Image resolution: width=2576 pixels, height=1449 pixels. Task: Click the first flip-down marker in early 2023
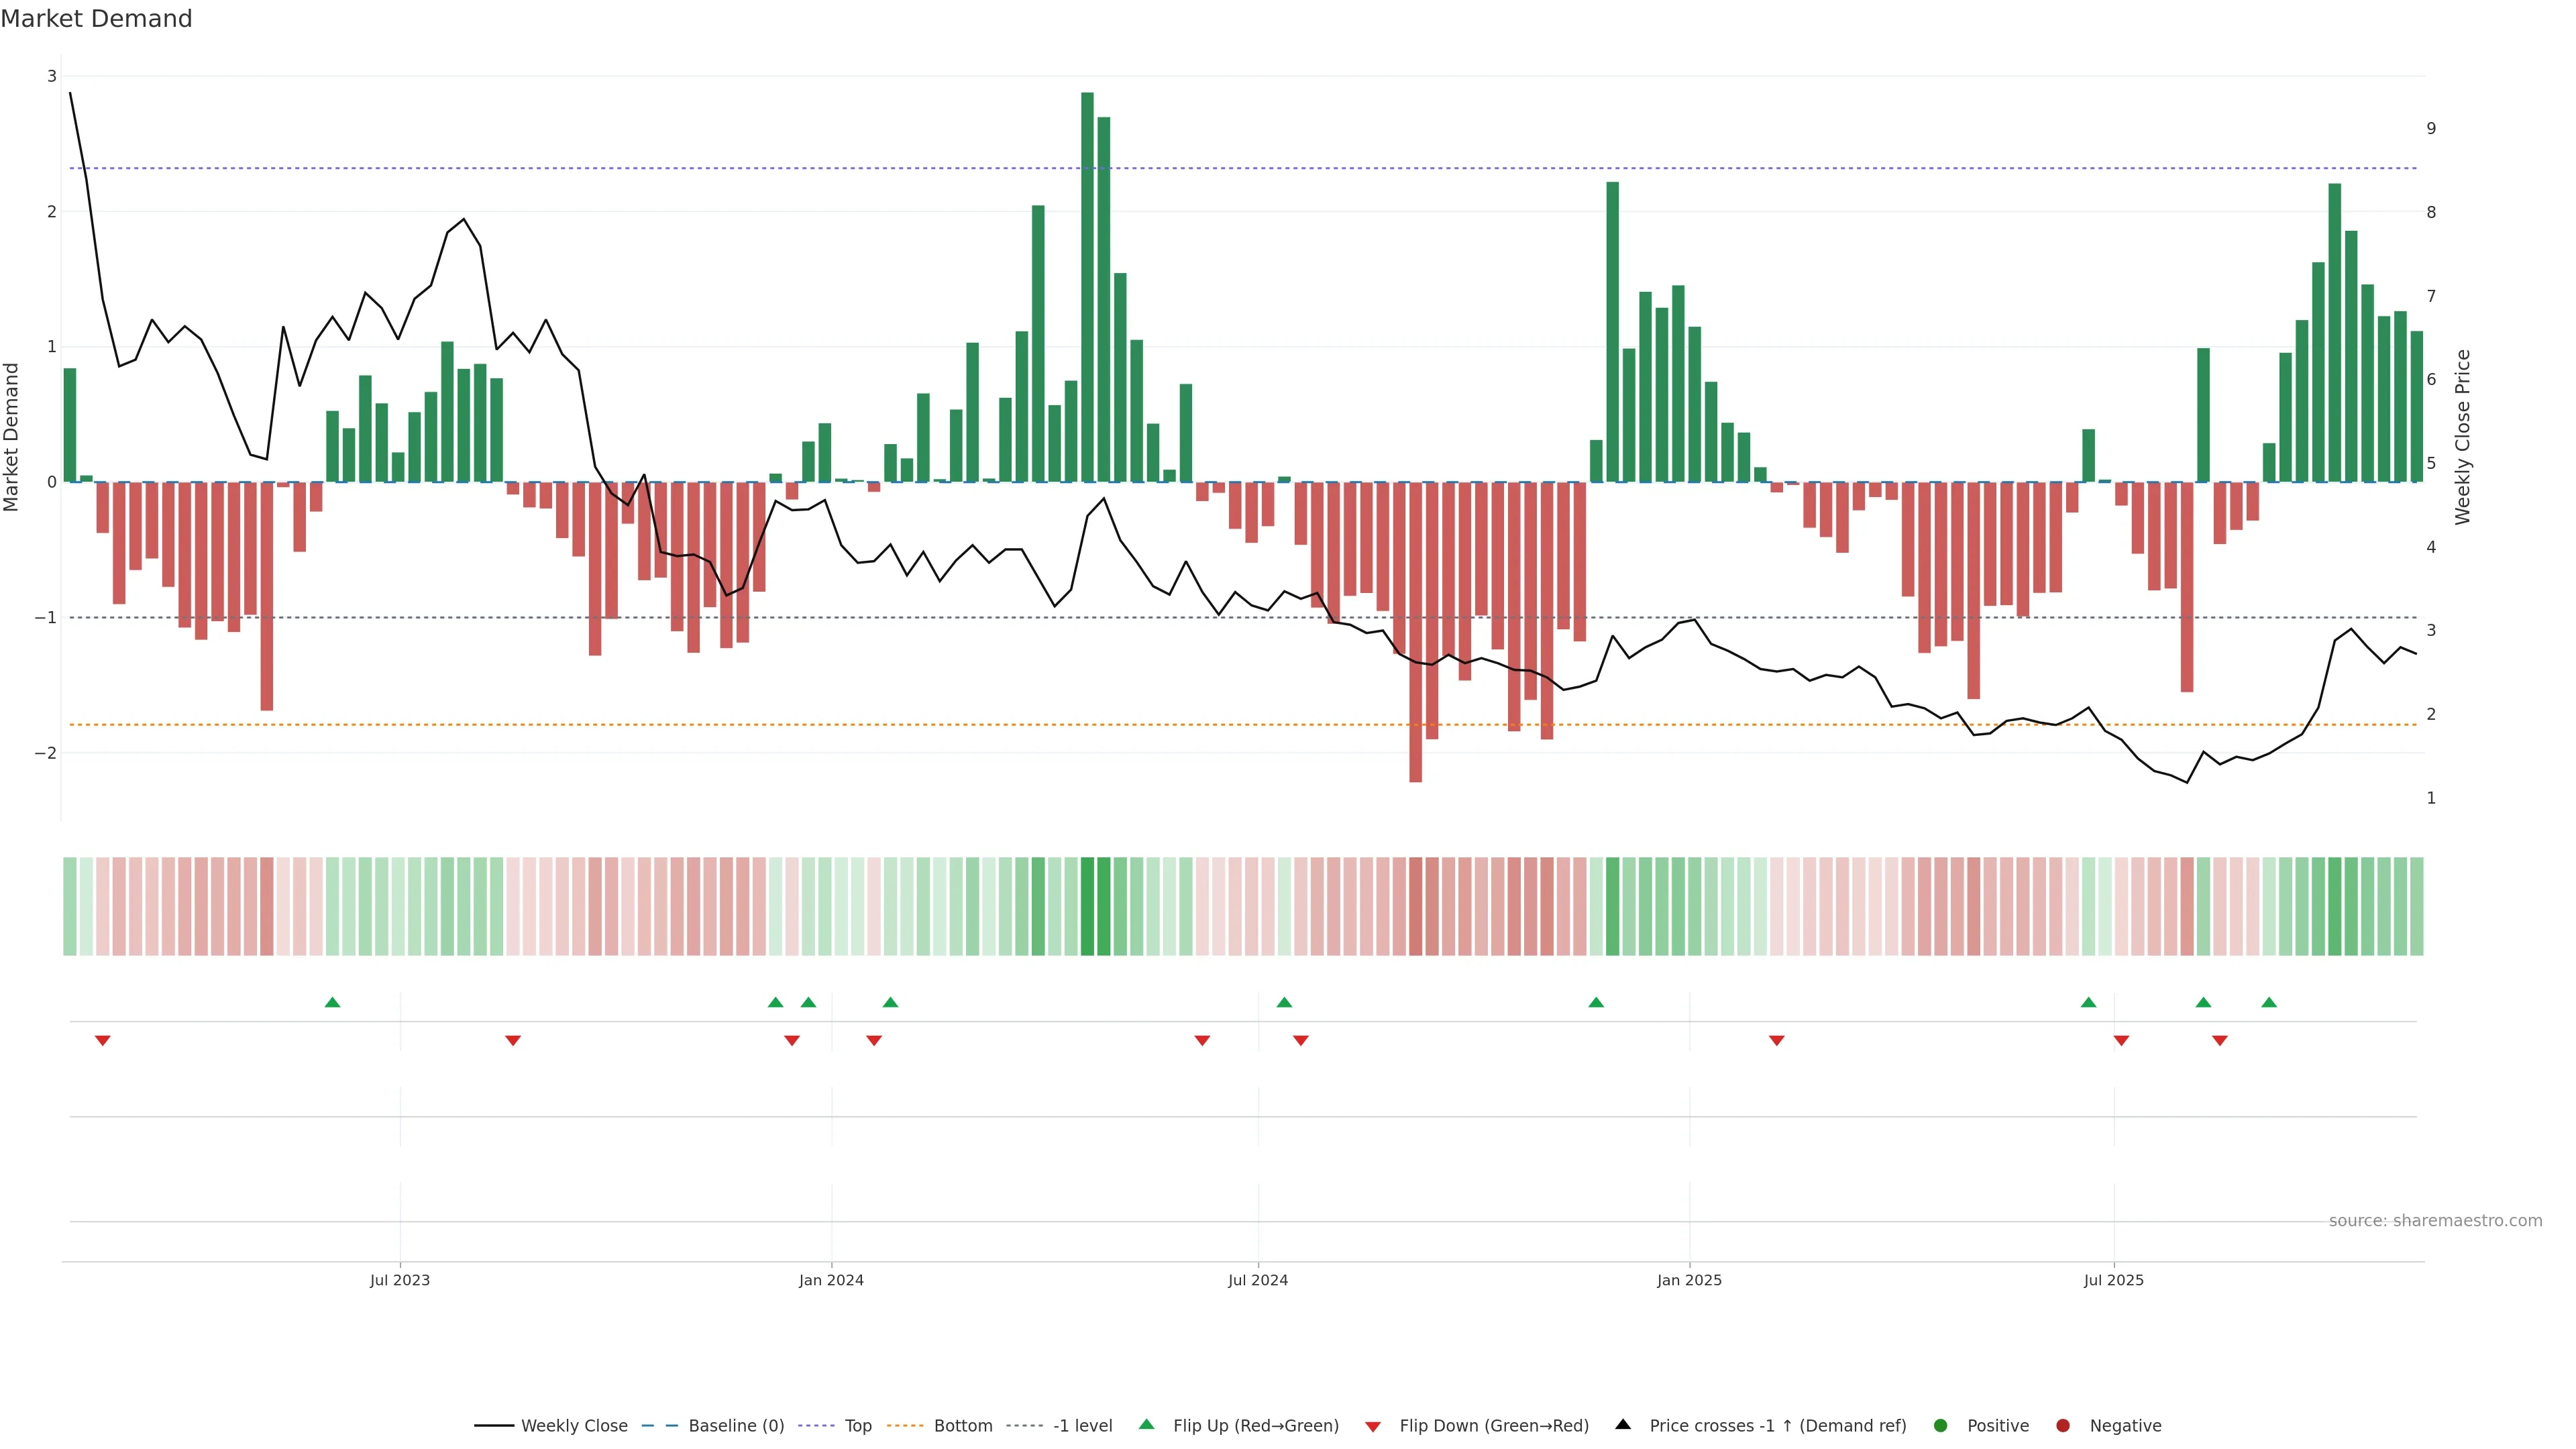(x=102, y=1041)
